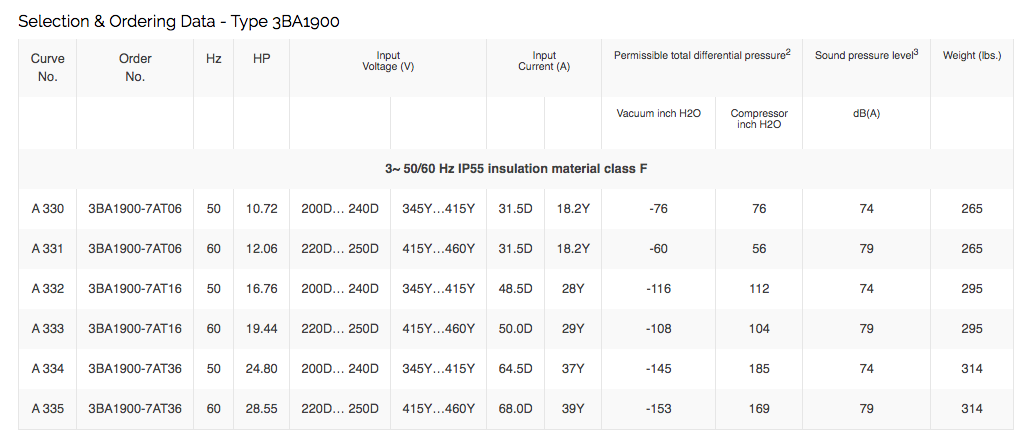Click the "Hz" column header
Image resolution: width=1030 pixels, height=442 pixels.
(214, 59)
